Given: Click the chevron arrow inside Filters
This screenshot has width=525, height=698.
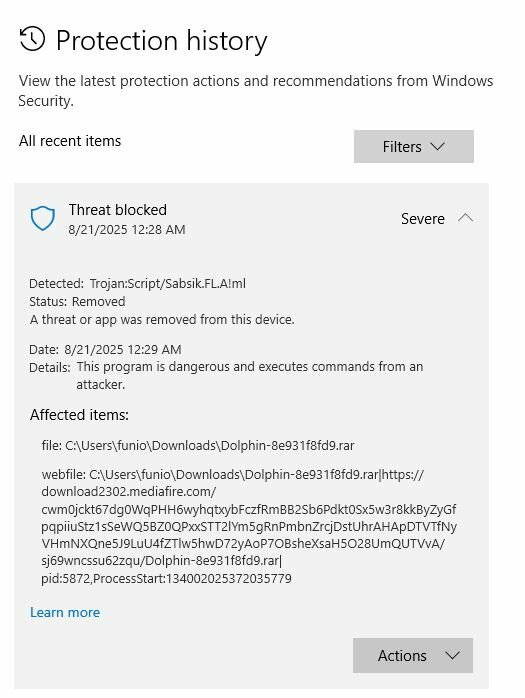Looking at the screenshot, I should (438, 146).
